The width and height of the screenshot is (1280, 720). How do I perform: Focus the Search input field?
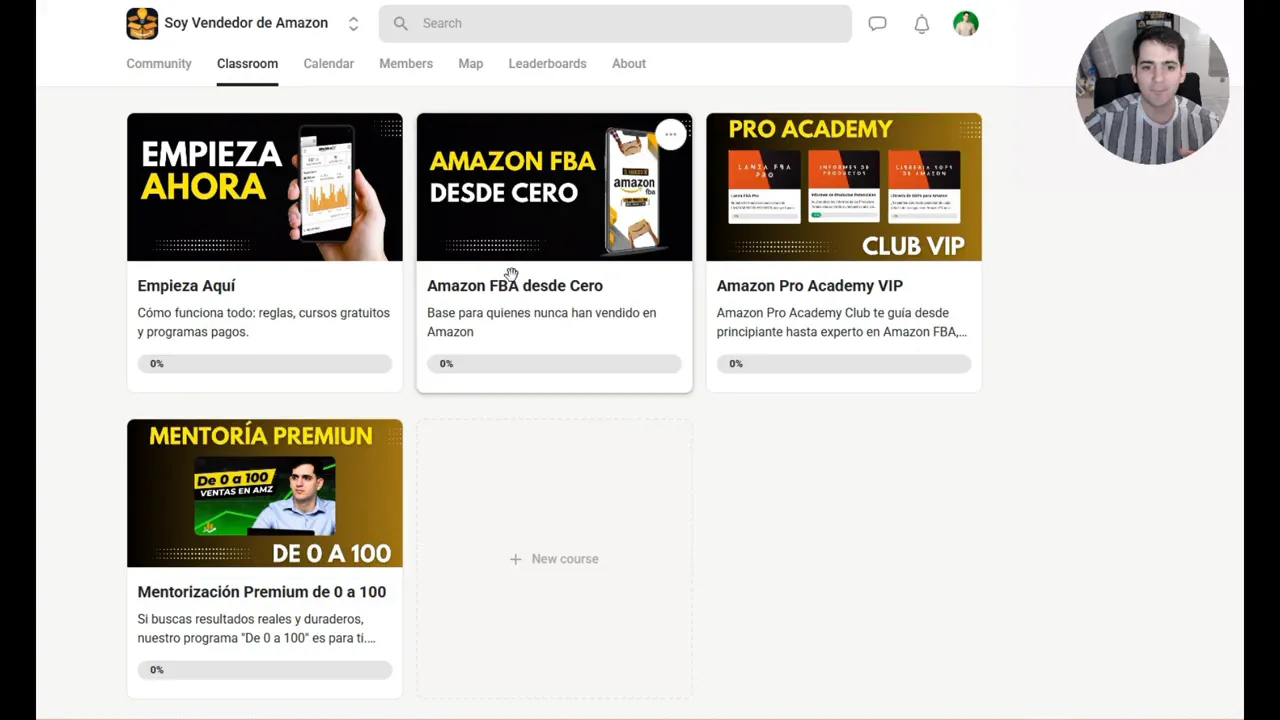(x=615, y=23)
